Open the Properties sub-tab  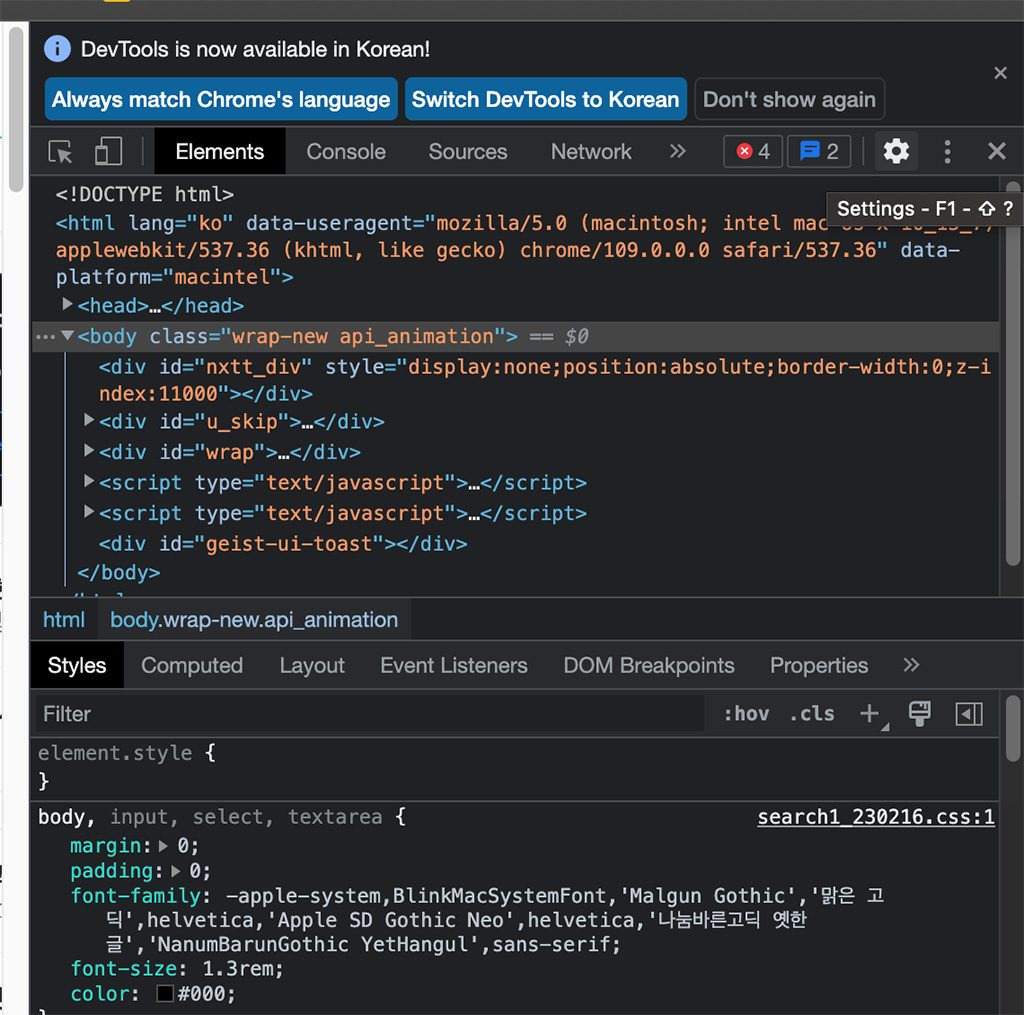pyautogui.click(x=819, y=665)
